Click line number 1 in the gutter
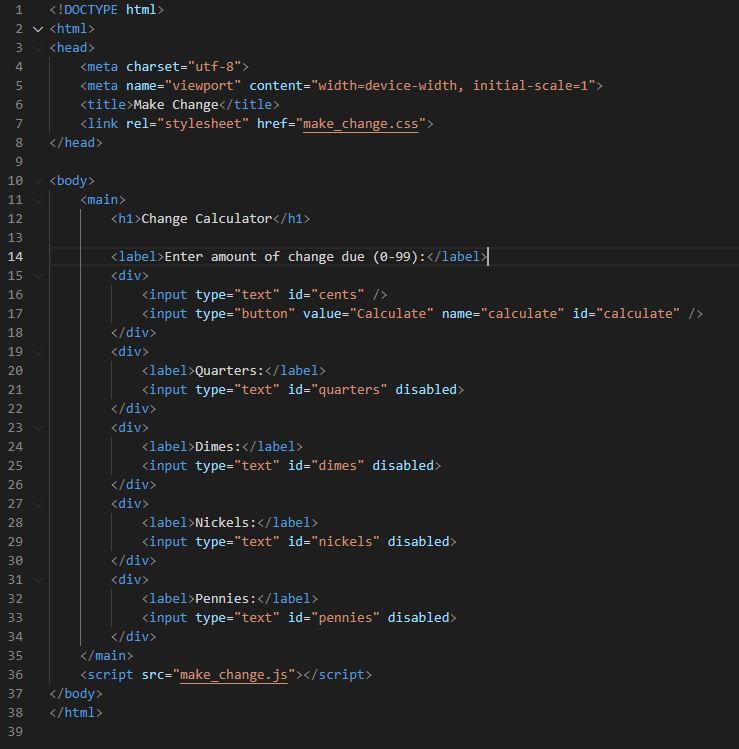Screen dimensions: 739x749 pos(19,10)
